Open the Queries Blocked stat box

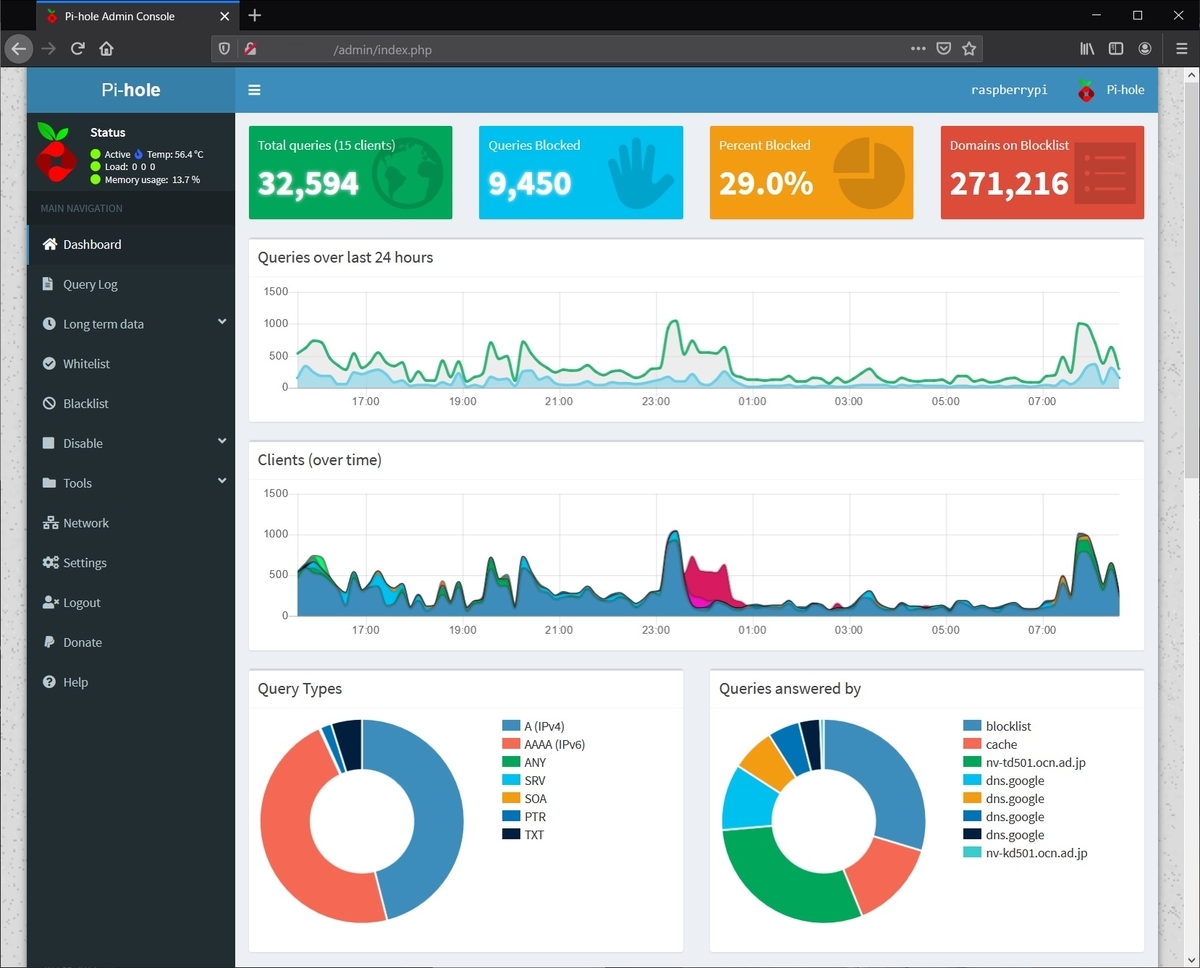pyautogui.click(x=581, y=172)
